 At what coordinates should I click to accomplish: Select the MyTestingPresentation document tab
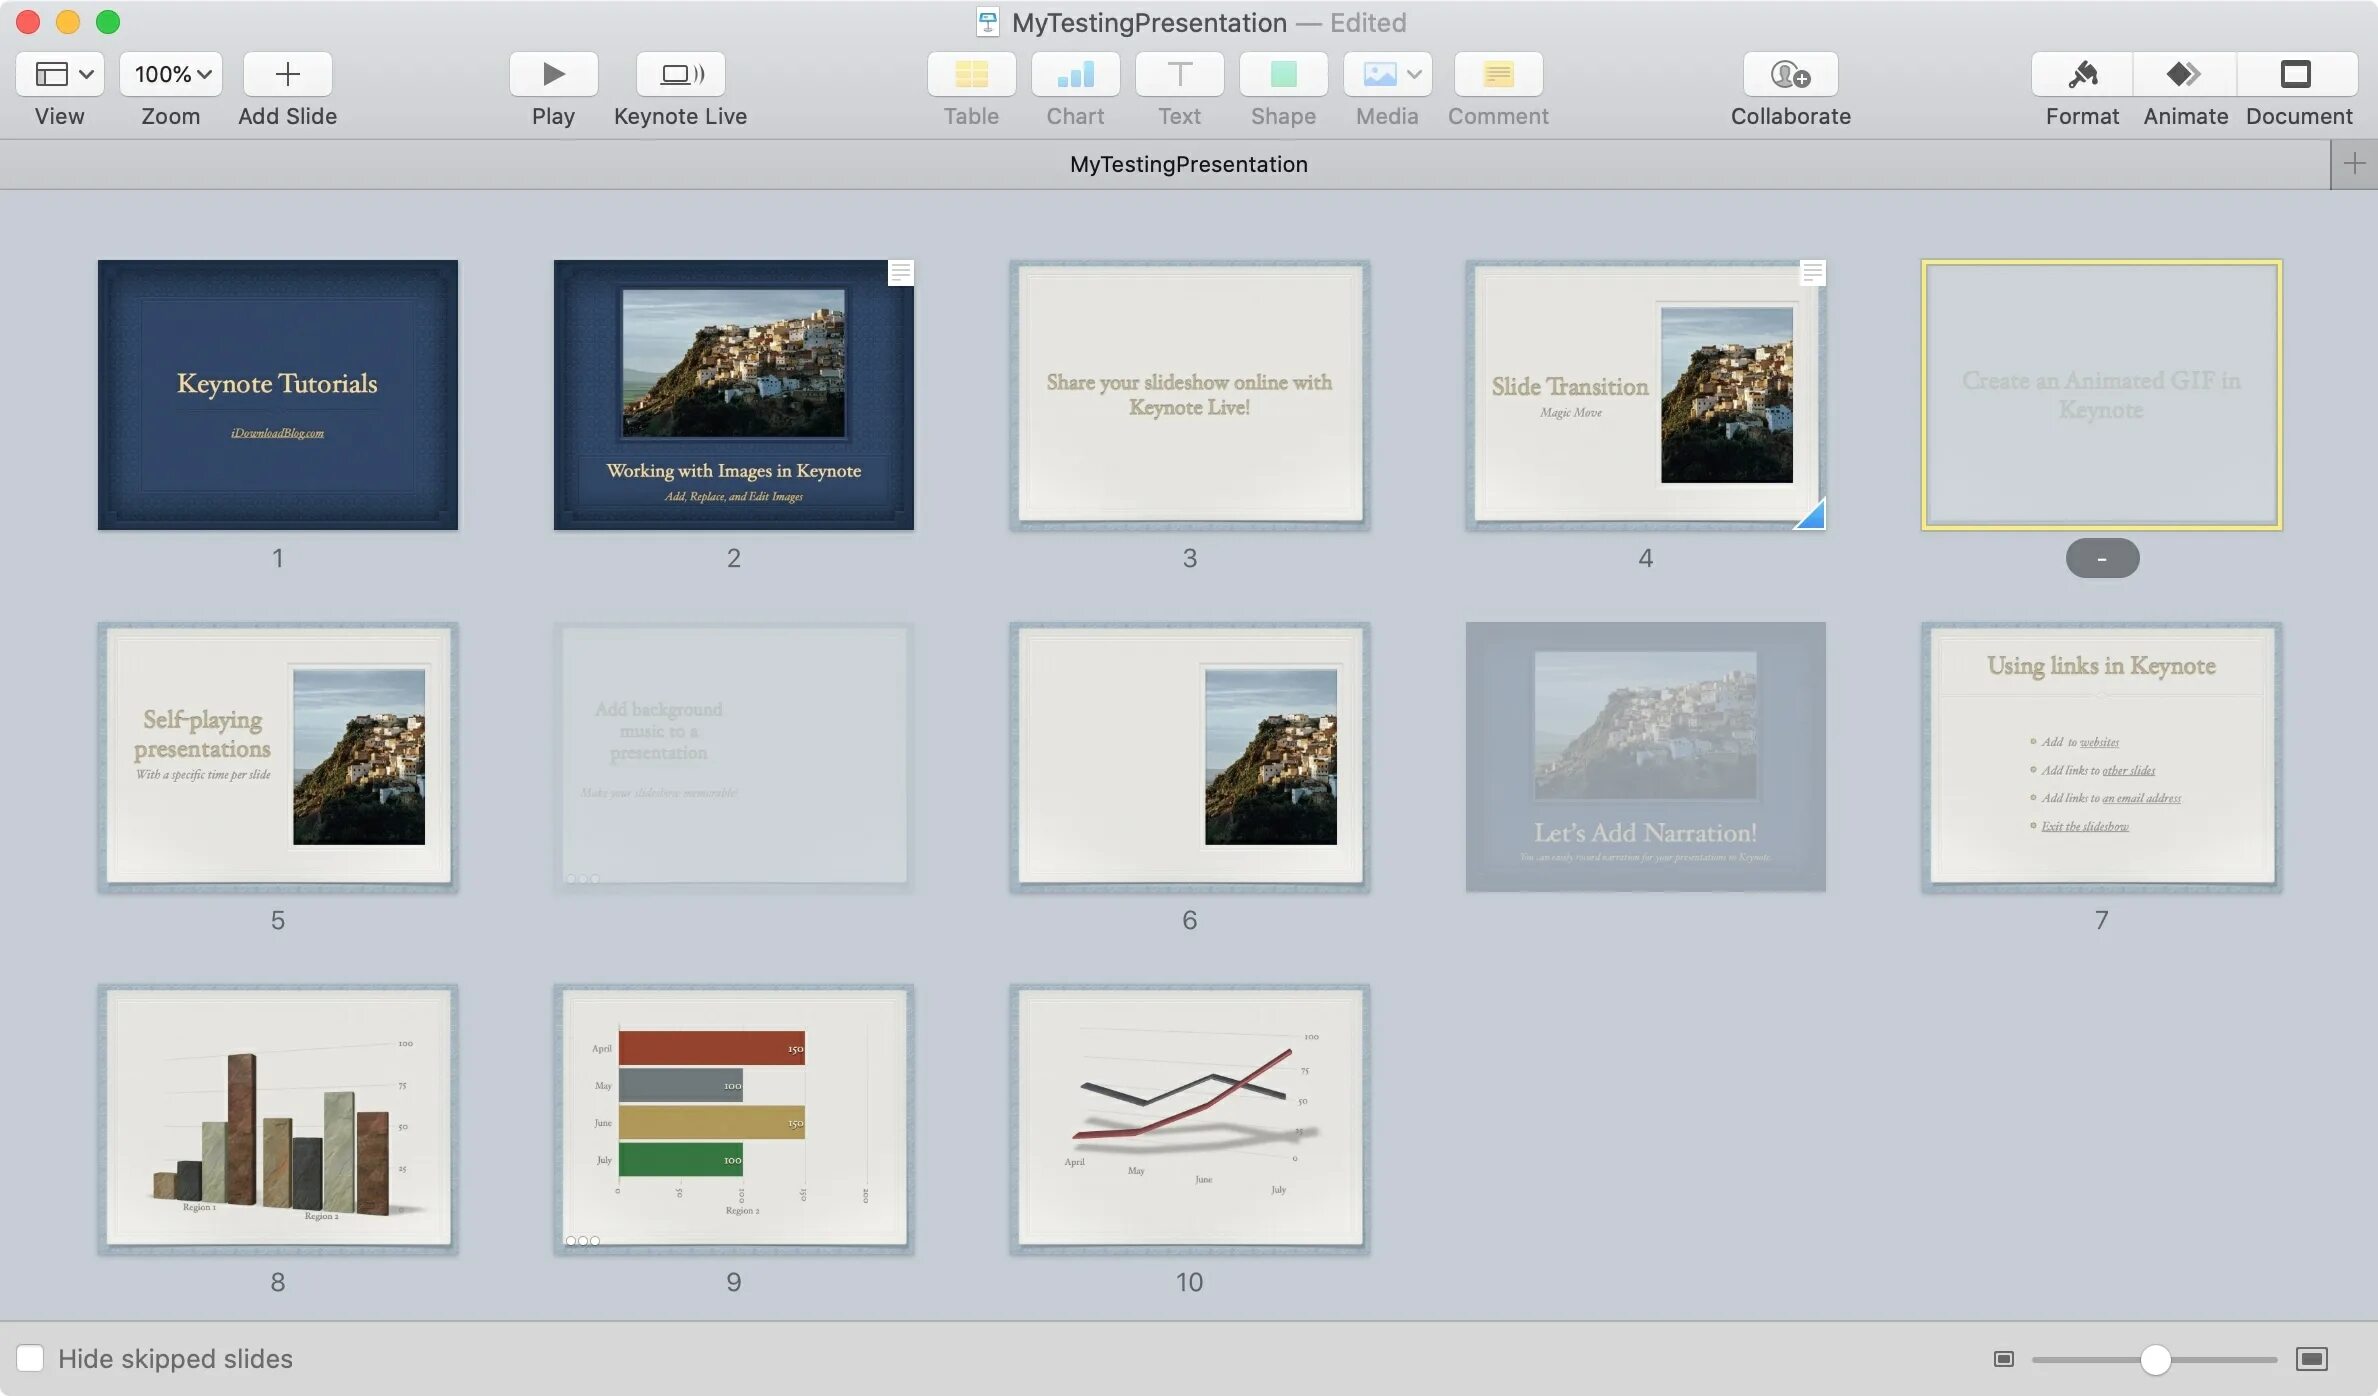pos(1188,164)
